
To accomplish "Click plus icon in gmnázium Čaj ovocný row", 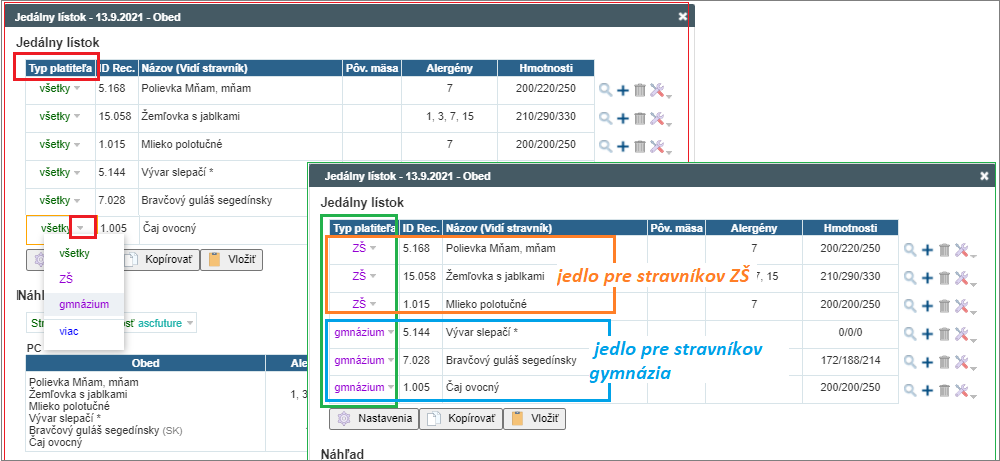I will pos(926,388).
